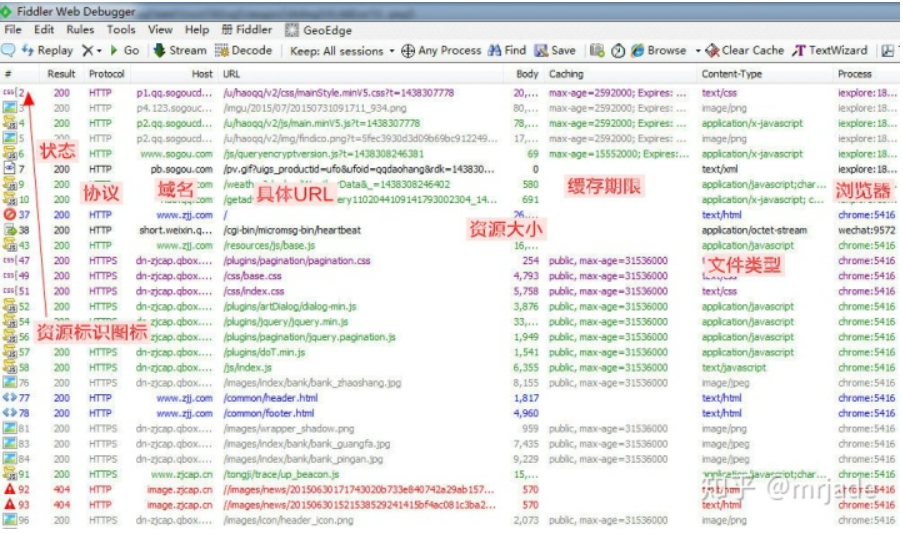Select URL /common/footer.html
Image resolution: width=903 pixels, height=534 pixels.
click(268, 413)
